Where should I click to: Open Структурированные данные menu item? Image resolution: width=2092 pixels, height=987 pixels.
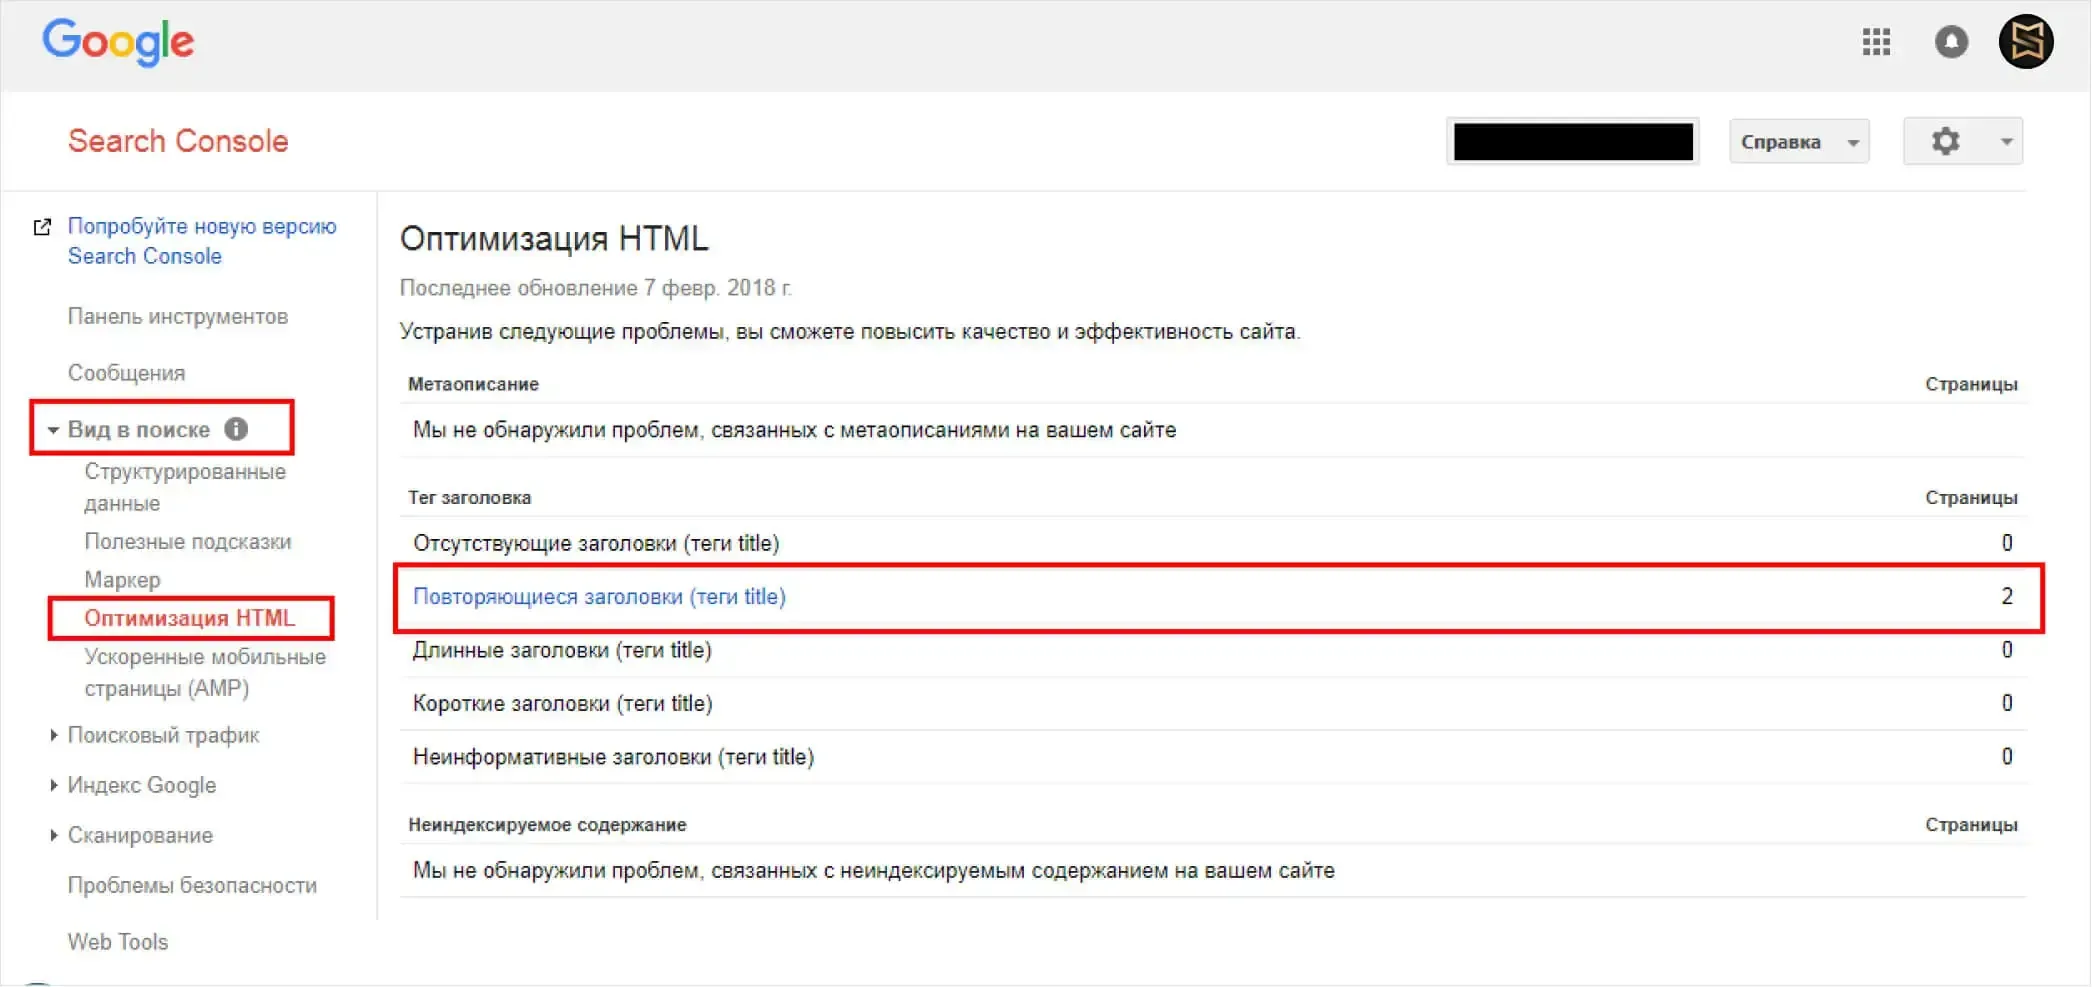[184, 487]
